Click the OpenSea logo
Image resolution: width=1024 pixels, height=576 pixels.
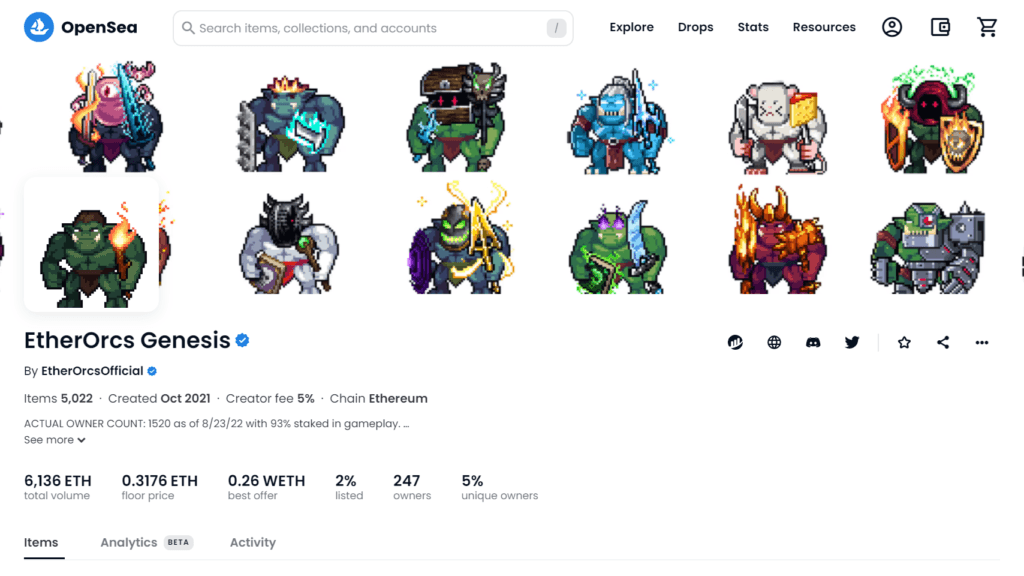tap(80, 27)
